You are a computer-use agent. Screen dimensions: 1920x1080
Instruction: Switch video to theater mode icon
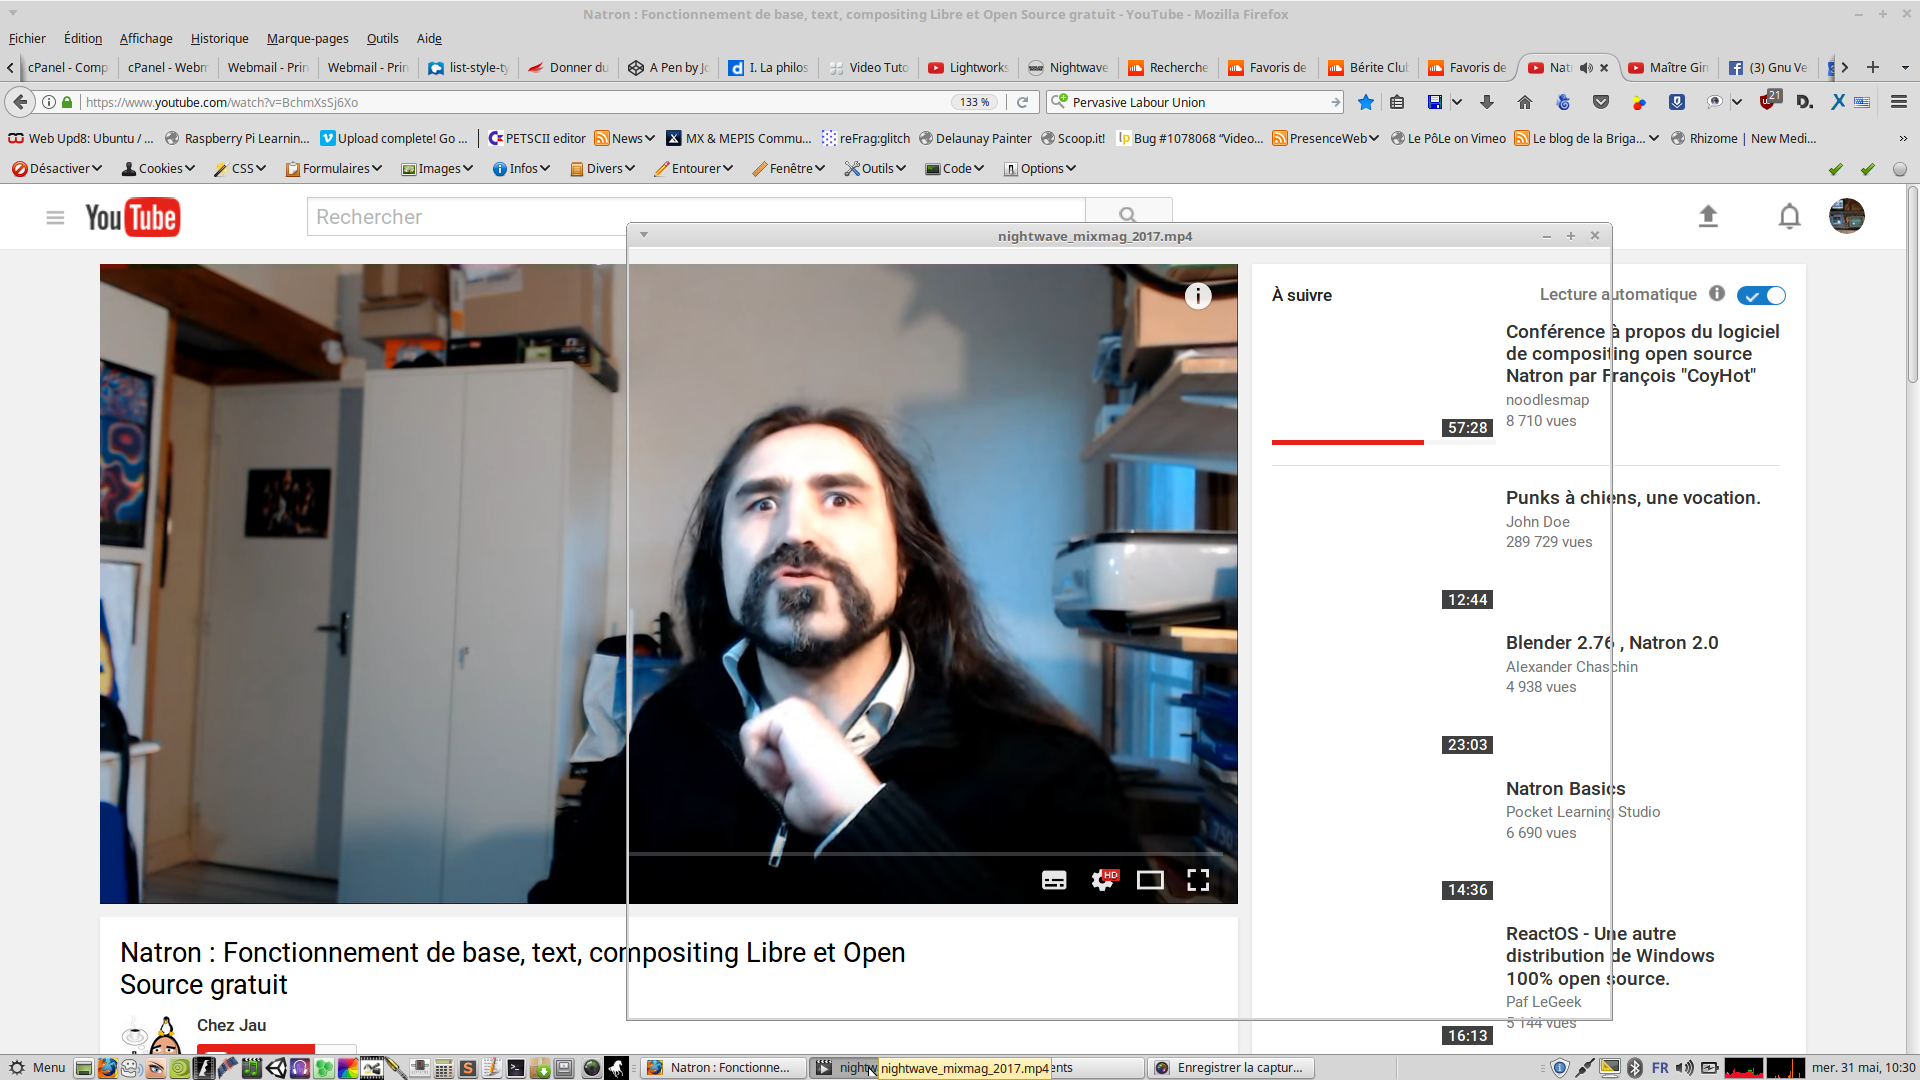point(1150,880)
